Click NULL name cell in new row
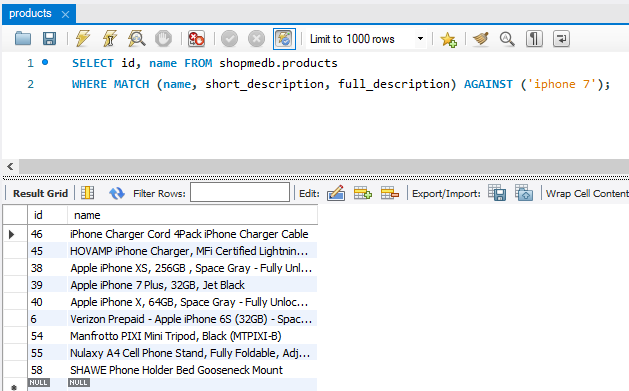 pyautogui.click(x=78, y=383)
